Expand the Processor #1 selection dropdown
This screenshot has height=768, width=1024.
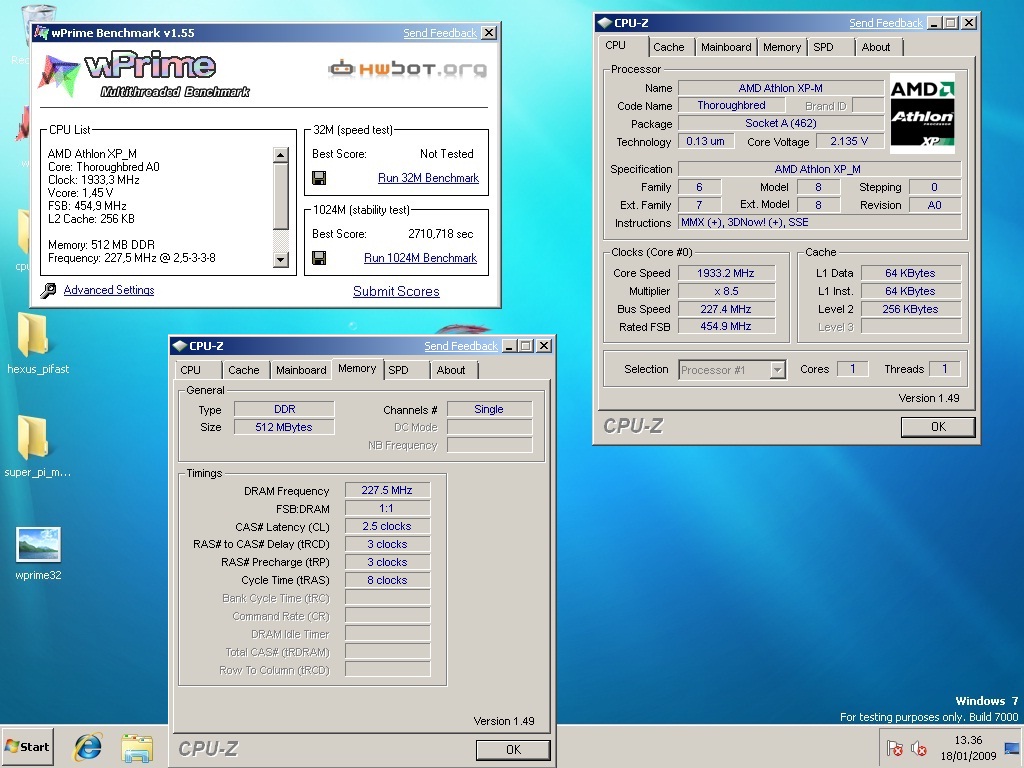click(x=776, y=370)
